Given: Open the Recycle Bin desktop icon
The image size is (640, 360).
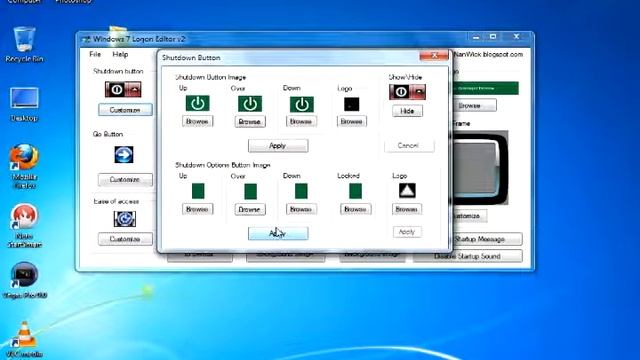Looking at the screenshot, I should (x=24, y=44).
